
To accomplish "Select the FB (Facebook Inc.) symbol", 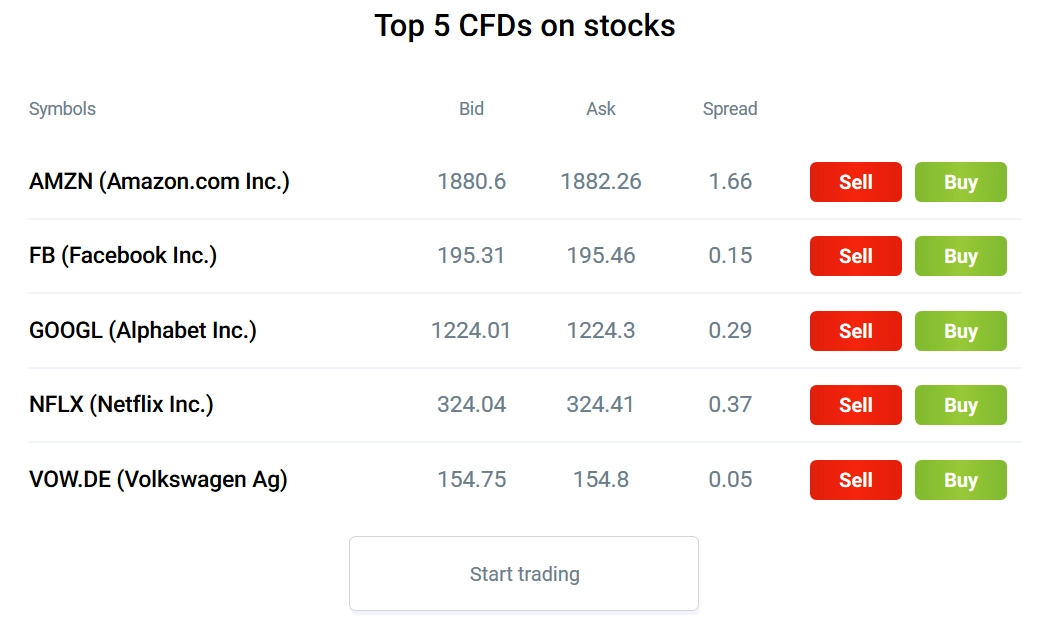I will point(123,256).
